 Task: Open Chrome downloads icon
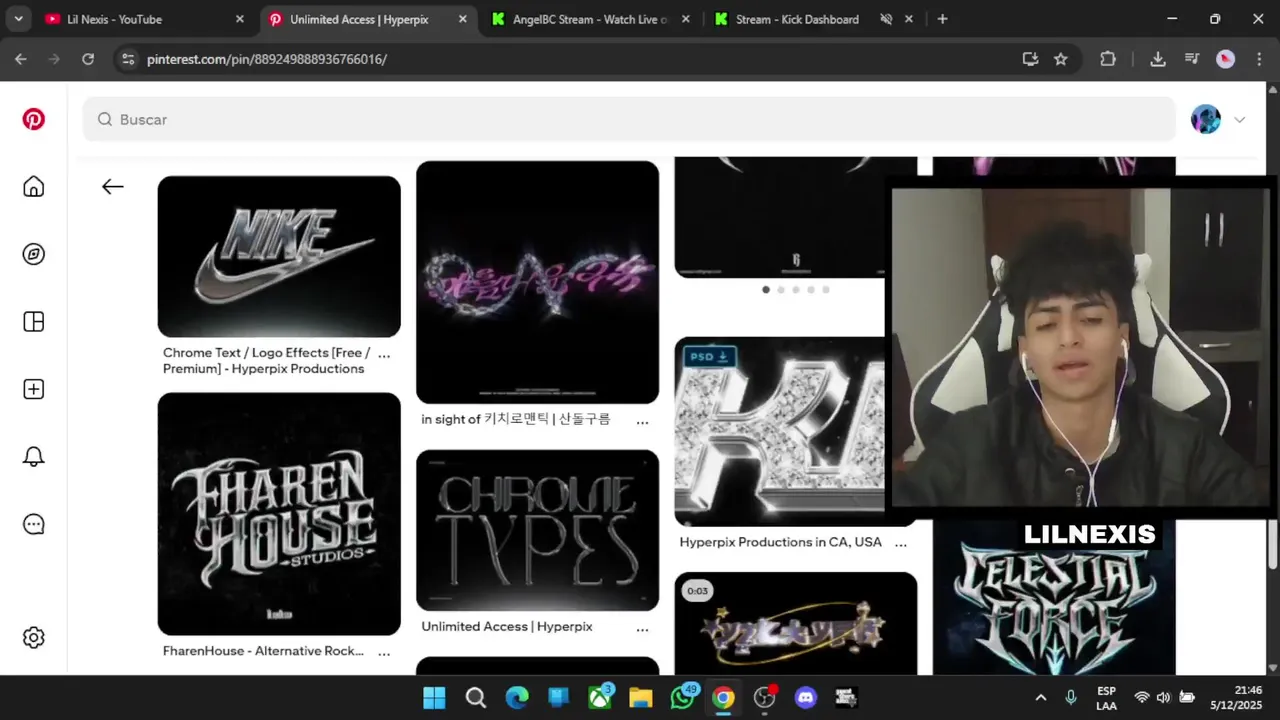1158,59
